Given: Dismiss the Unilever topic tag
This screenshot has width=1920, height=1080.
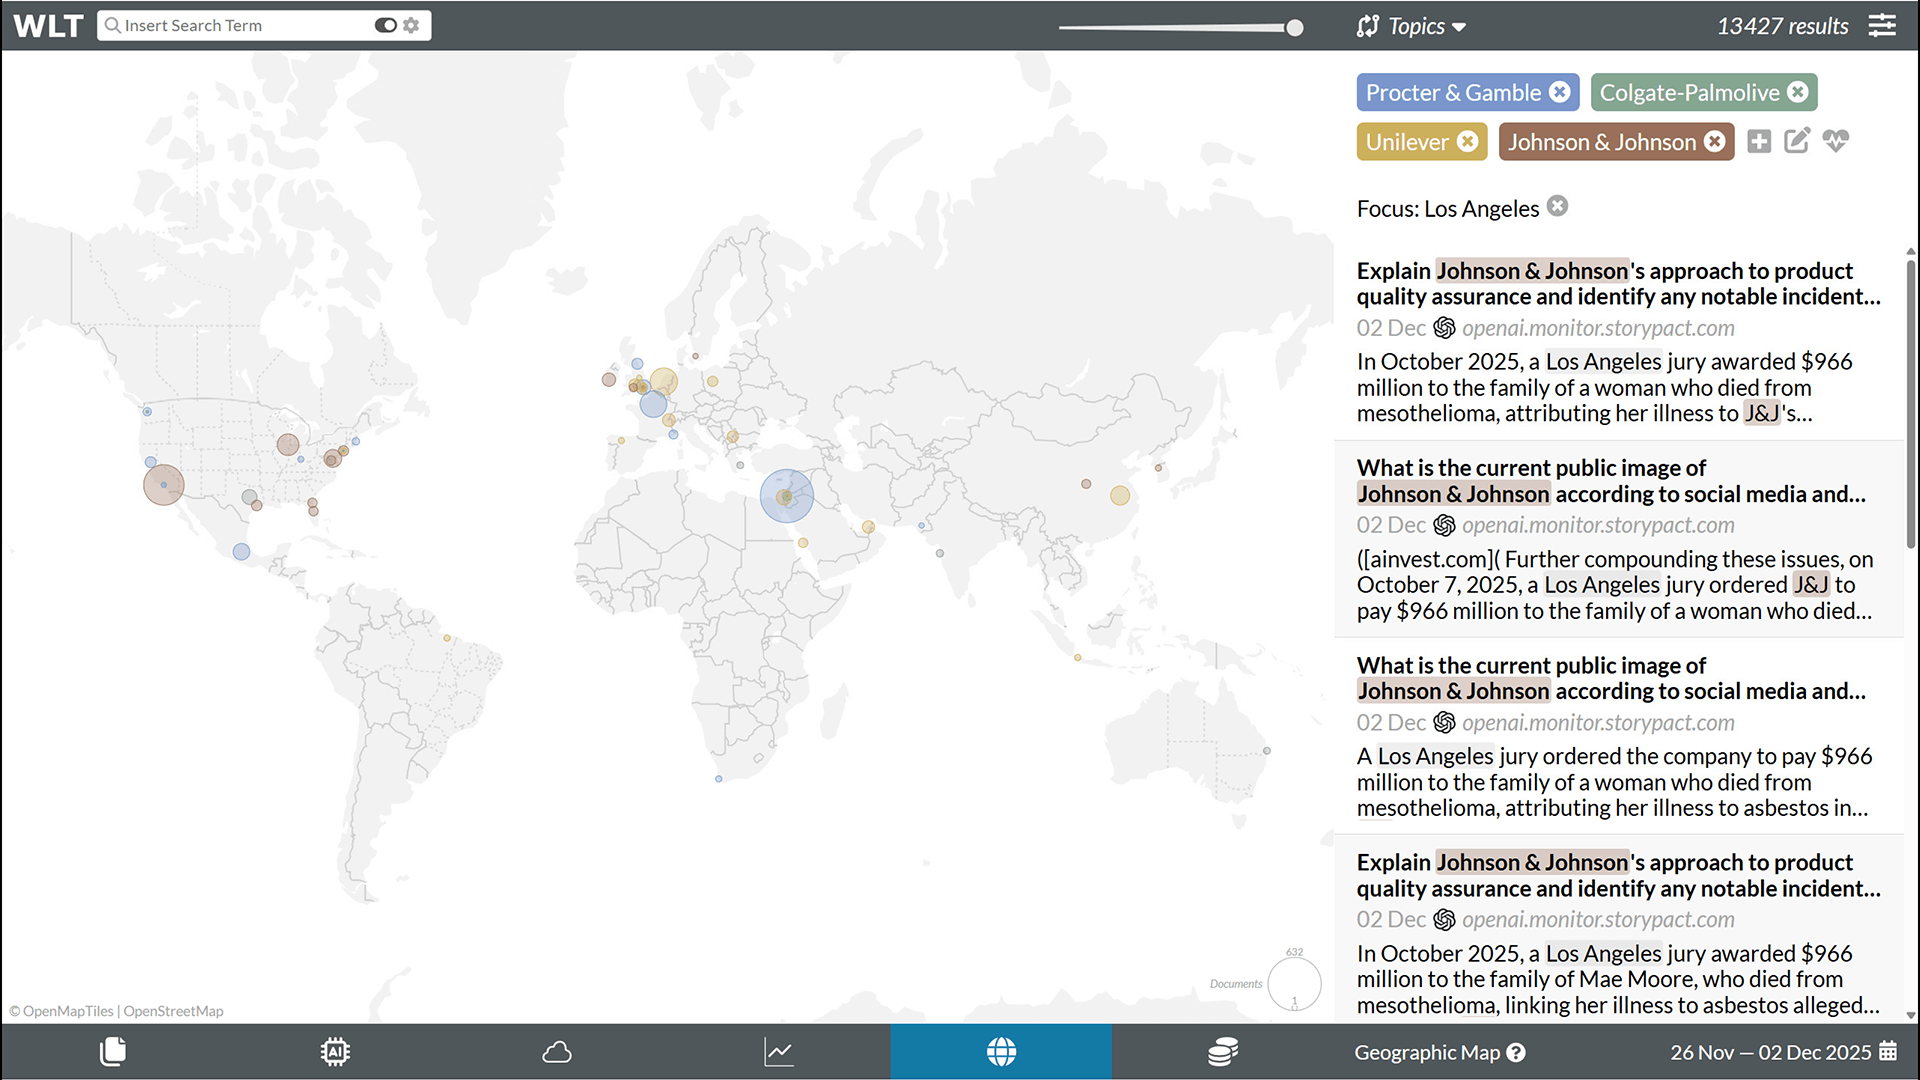Looking at the screenshot, I should [1468, 141].
